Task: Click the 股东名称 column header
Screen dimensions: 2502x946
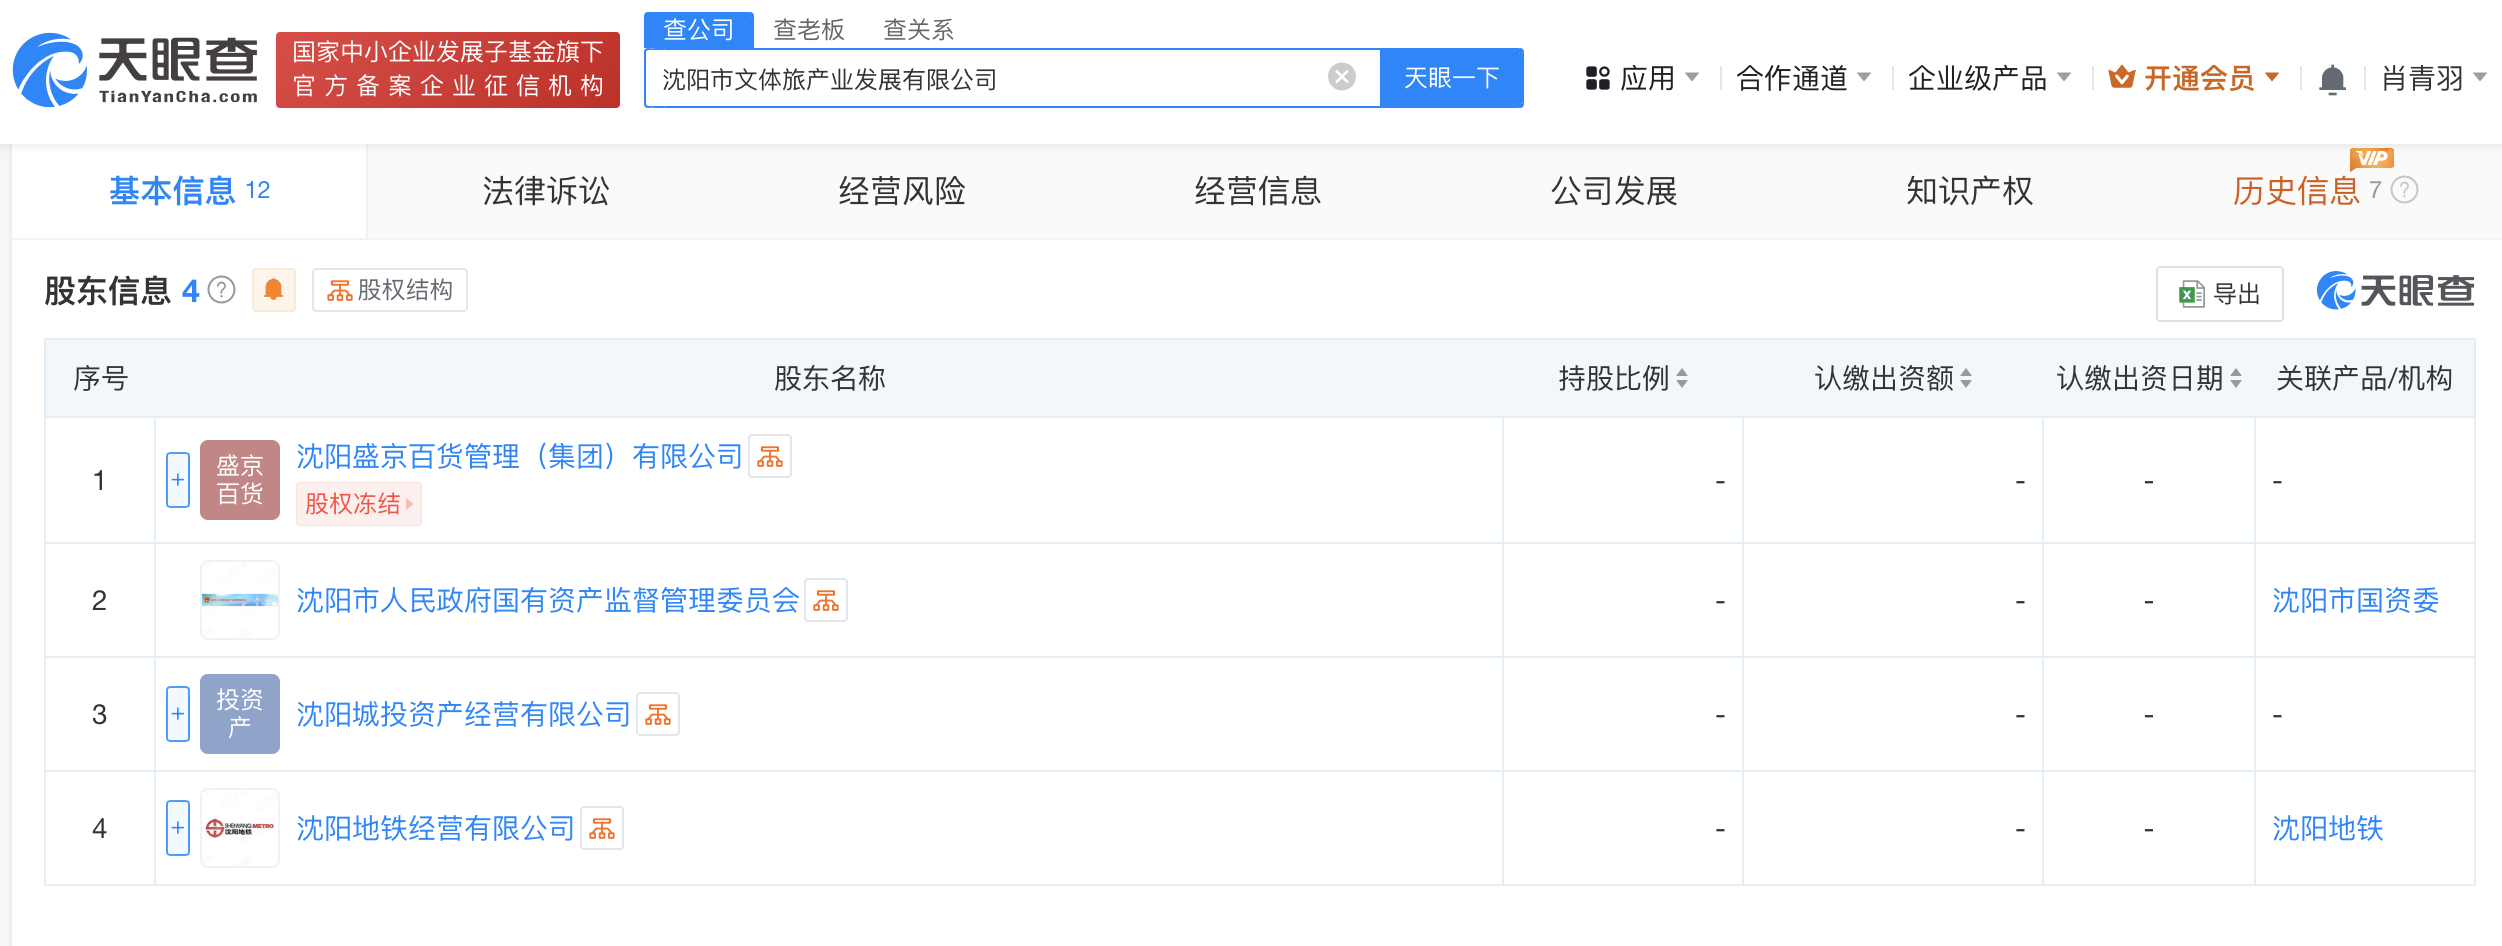Action: 830,379
